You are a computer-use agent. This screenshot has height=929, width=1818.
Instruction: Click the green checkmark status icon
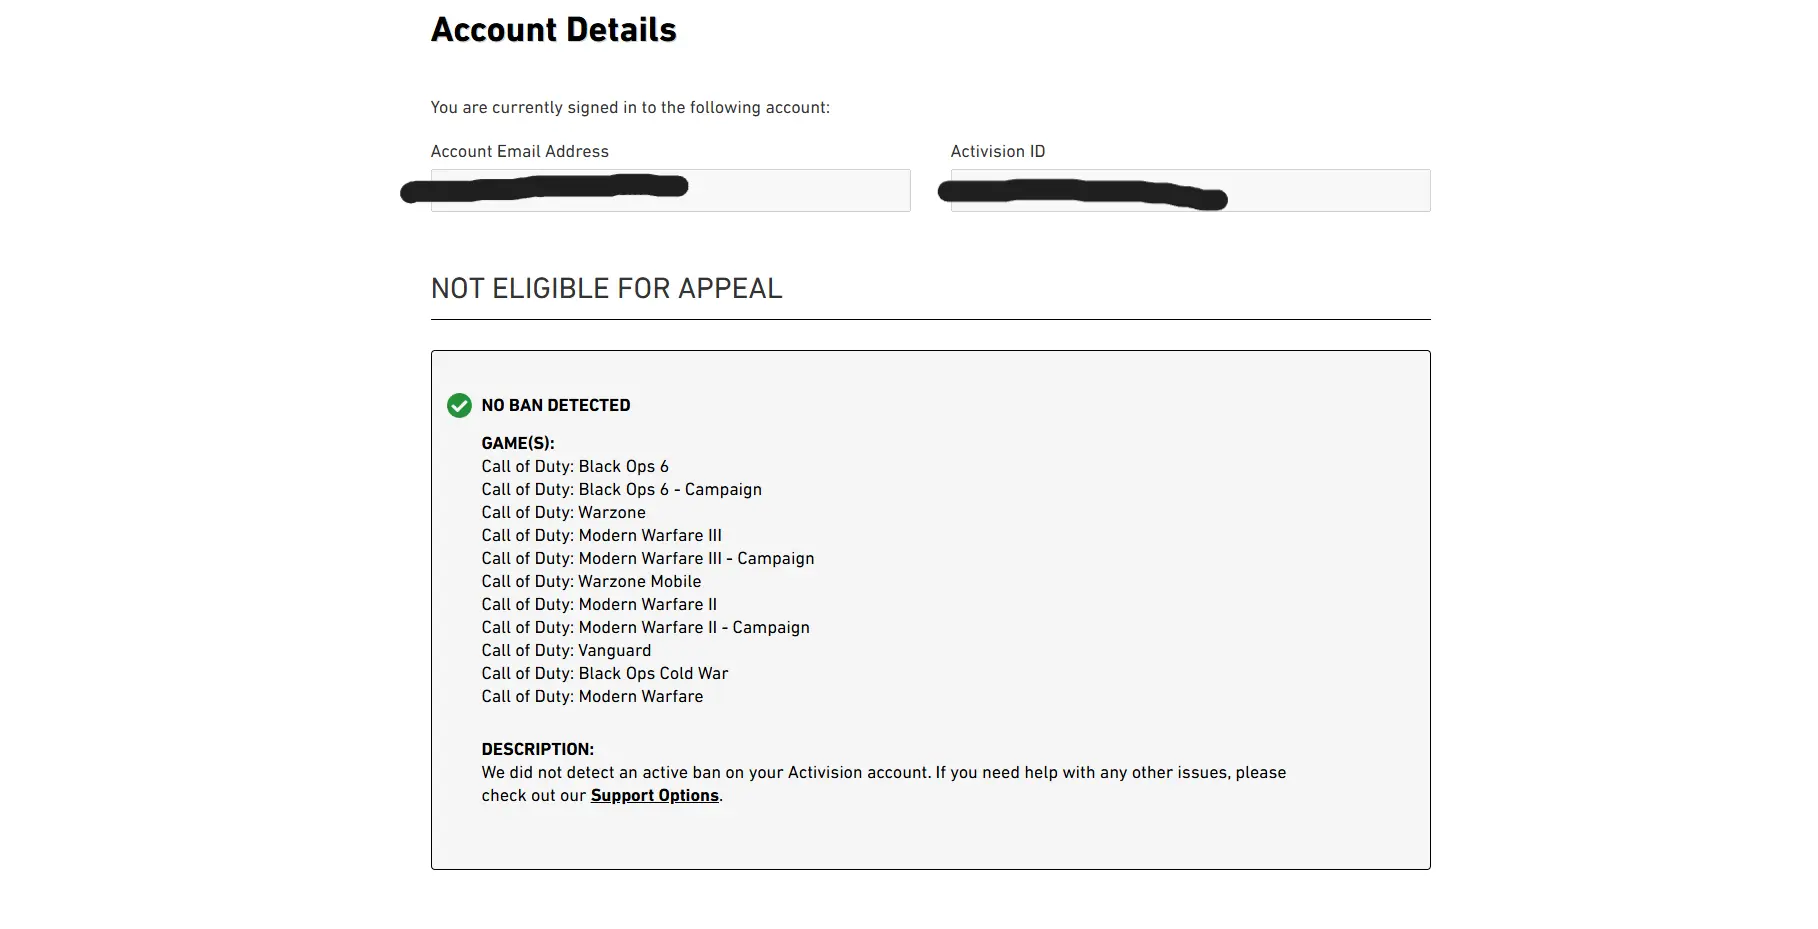[459, 405]
